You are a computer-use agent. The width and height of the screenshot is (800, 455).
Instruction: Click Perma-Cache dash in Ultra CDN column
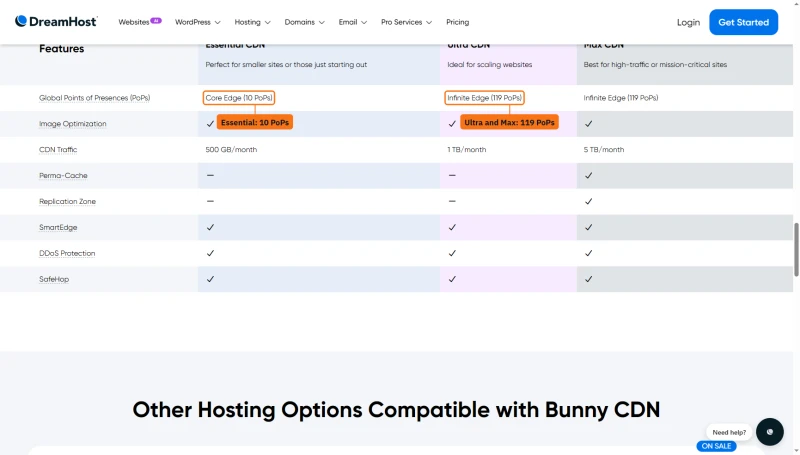(452, 175)
